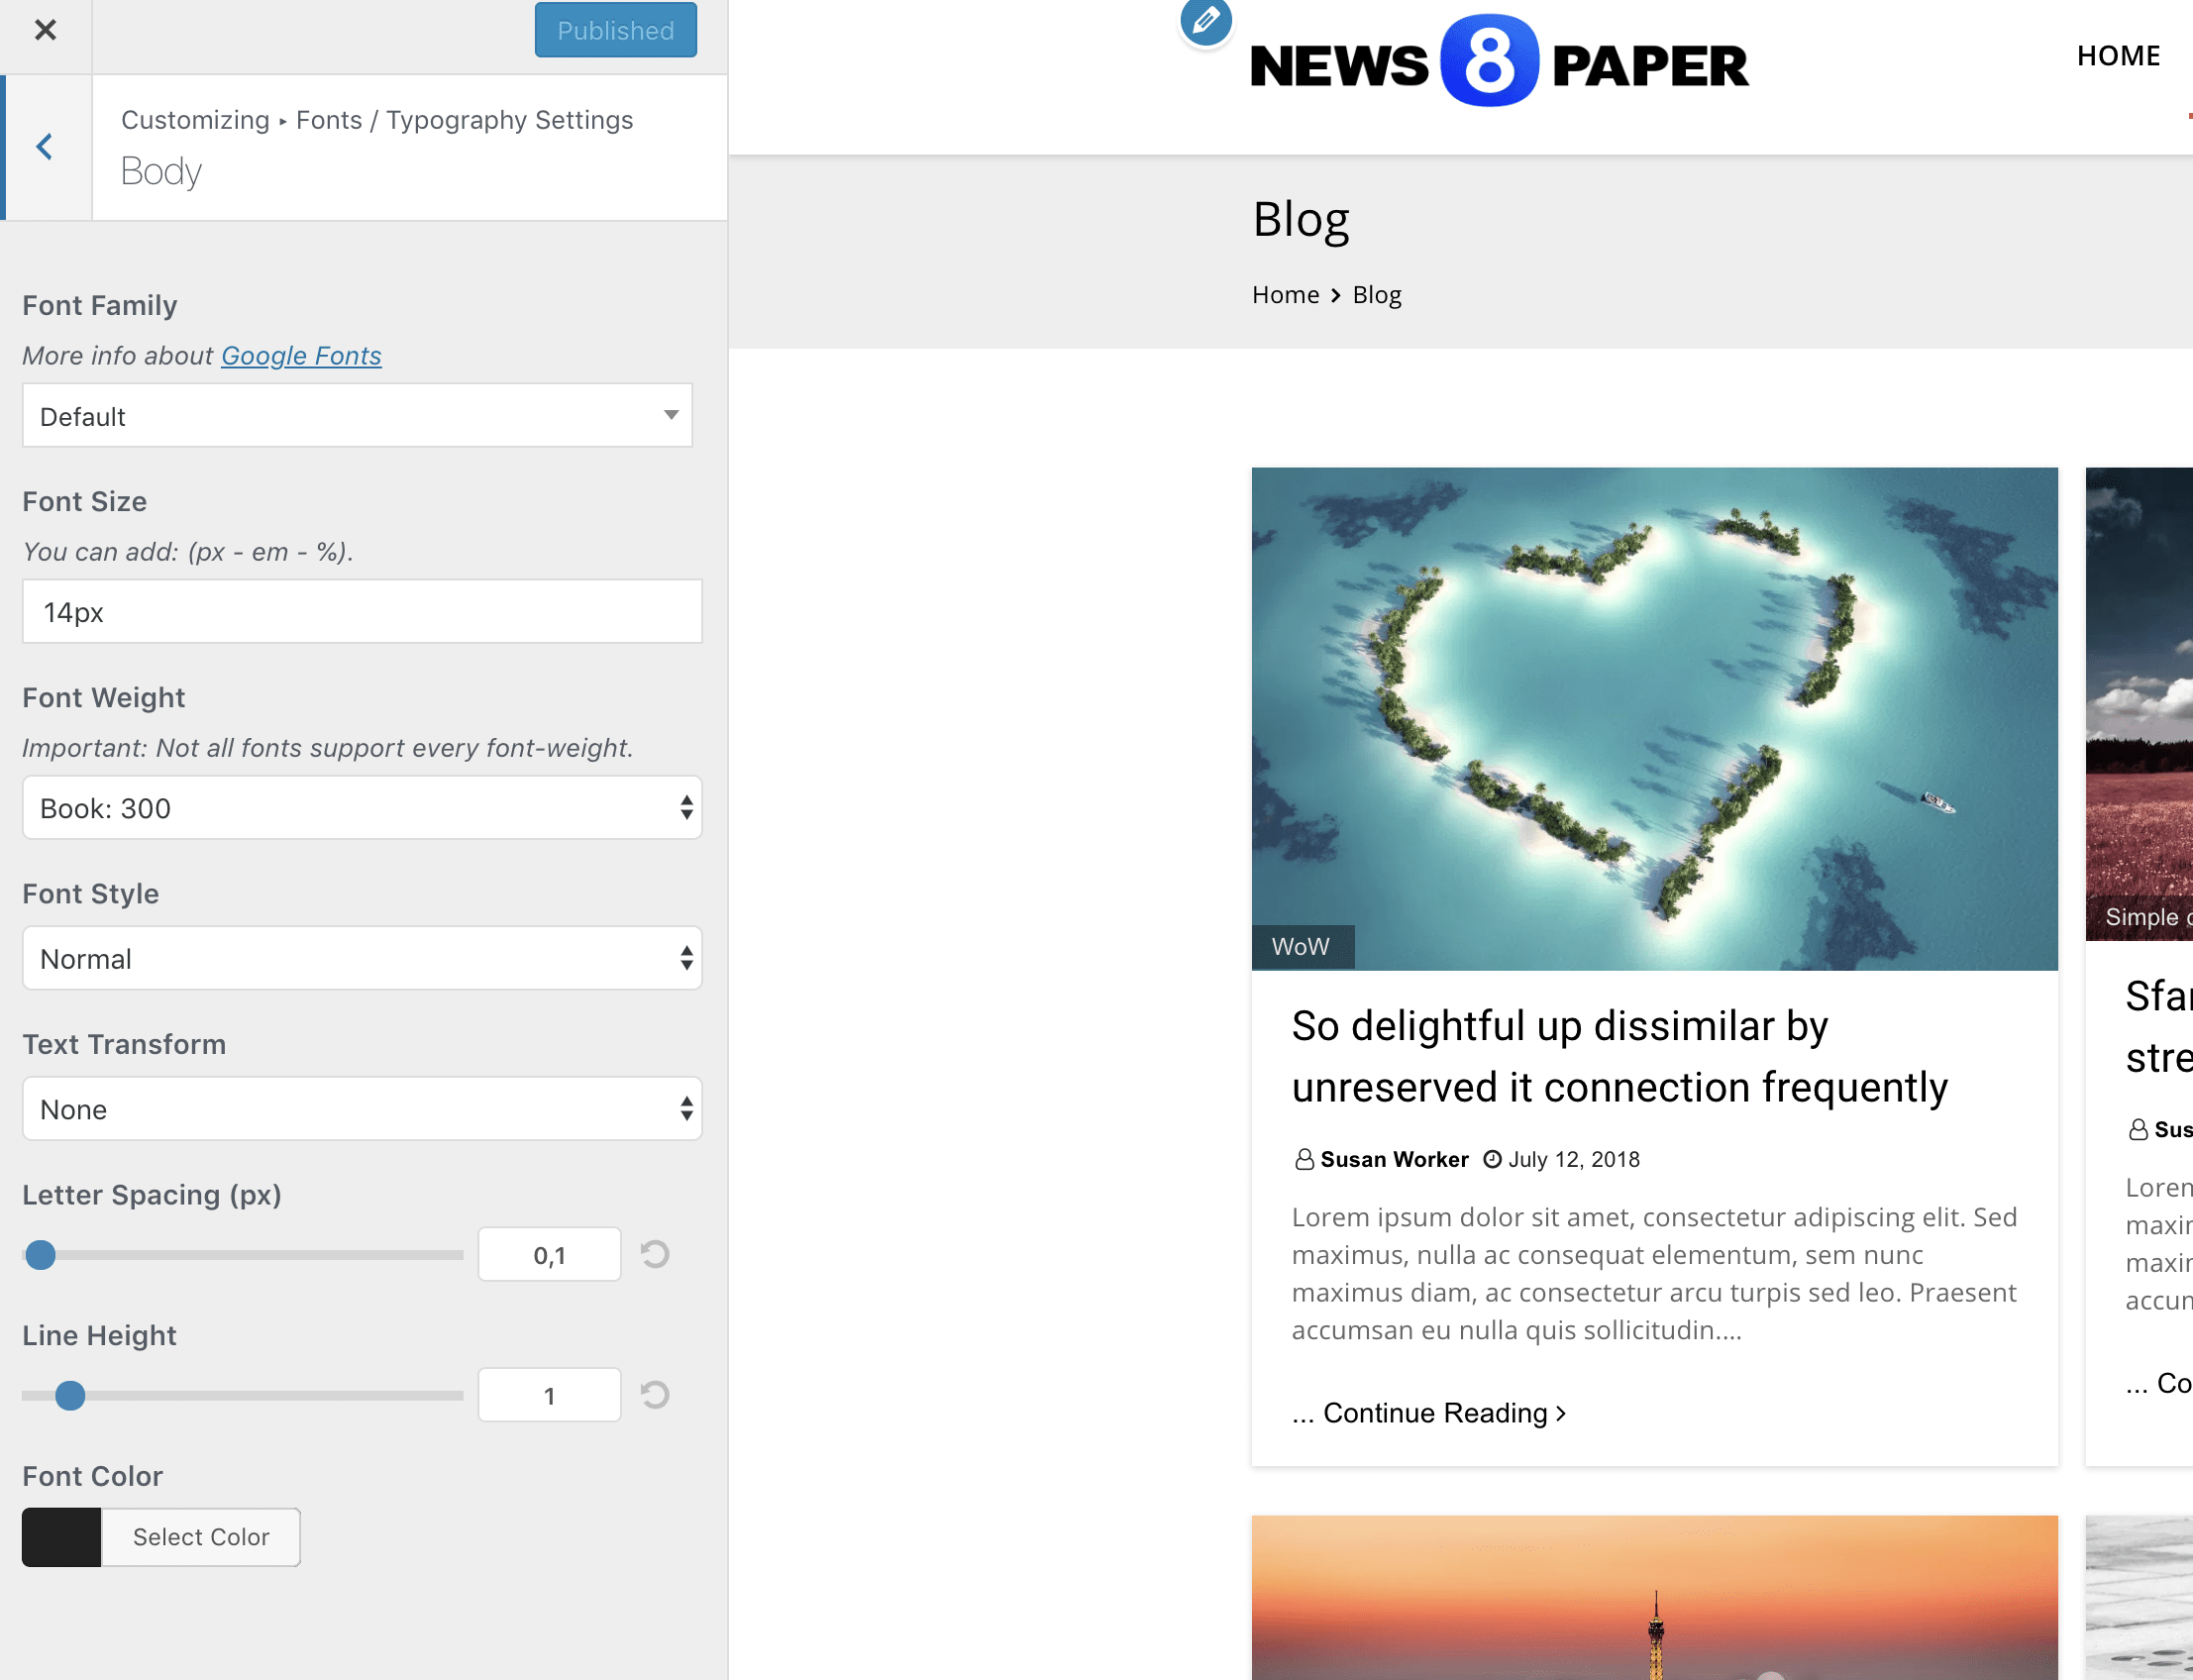Select HOME in the site navigation
The width and height of the screenshot is (2193, 1680).
2118,55
